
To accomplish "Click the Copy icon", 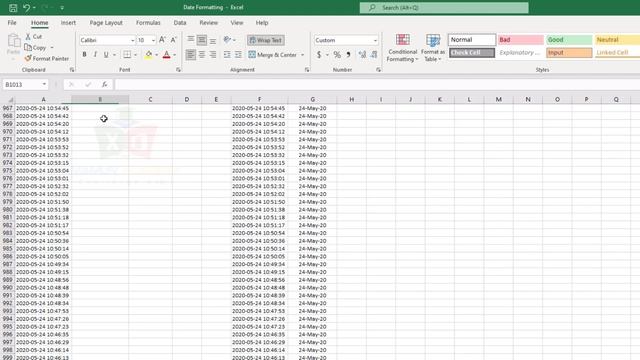I will tap(28, 47).
